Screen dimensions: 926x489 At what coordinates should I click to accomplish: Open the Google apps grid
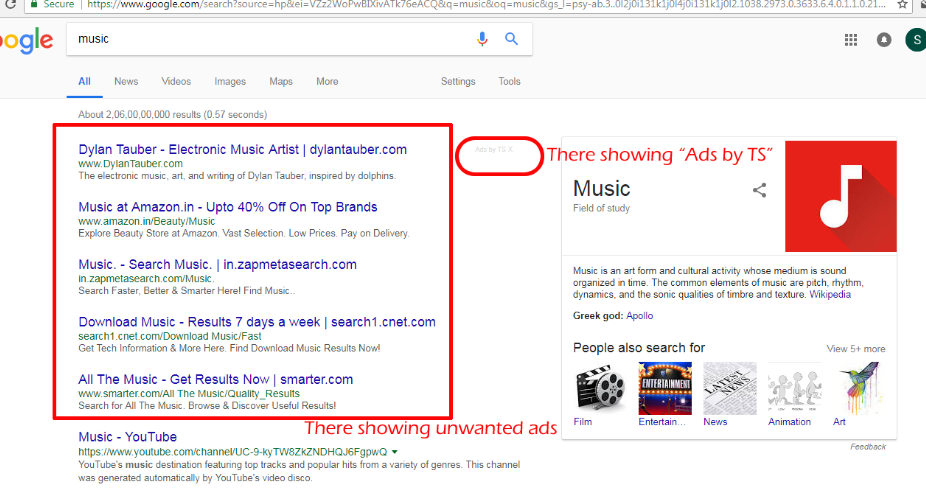pyautogui.click(x=851, y=40)
